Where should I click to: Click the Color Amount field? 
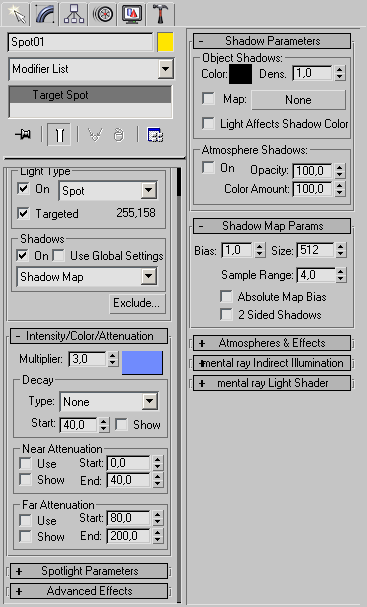(312, 189)
